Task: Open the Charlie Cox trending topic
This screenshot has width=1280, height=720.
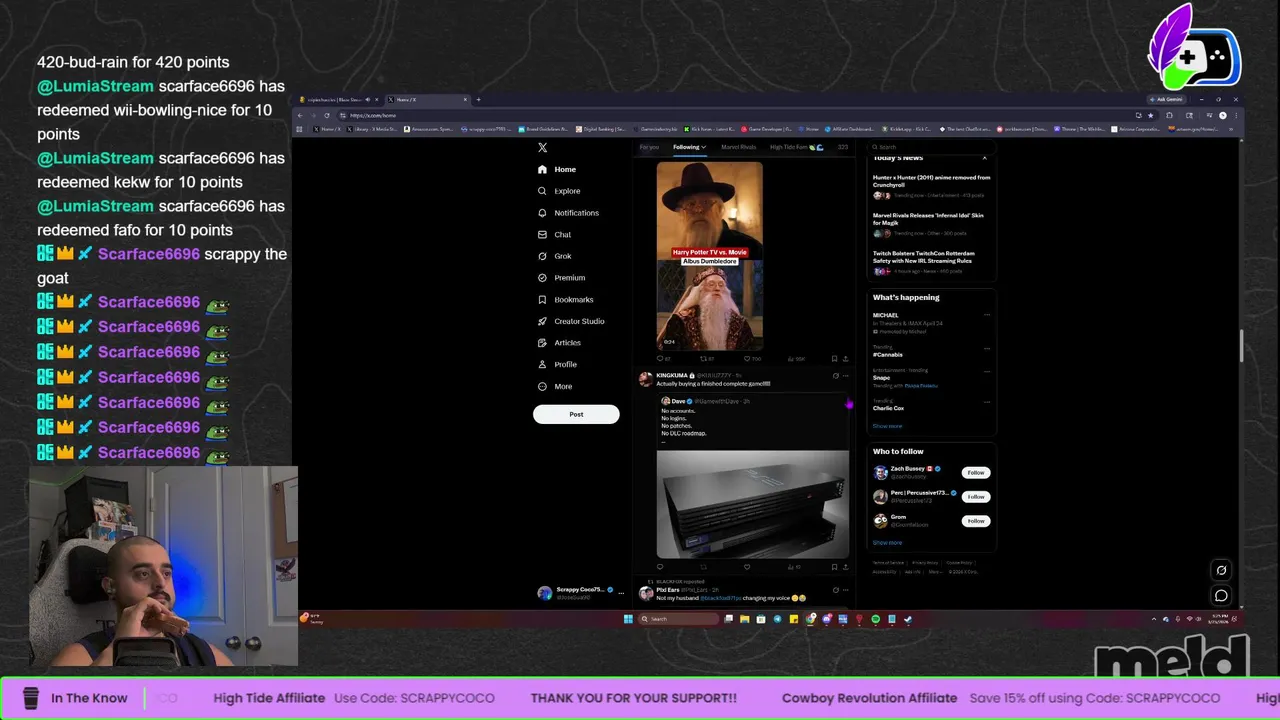Action: tap(888, 408)
